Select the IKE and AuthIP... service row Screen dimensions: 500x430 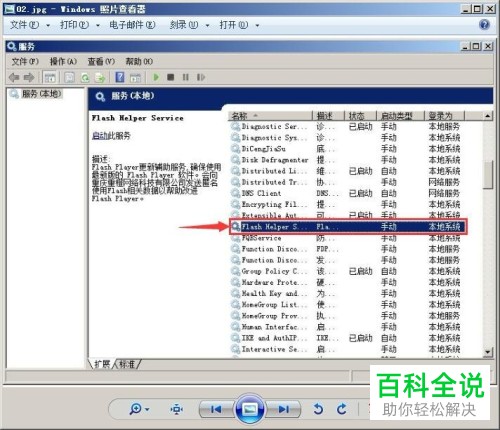pos(346,338)
